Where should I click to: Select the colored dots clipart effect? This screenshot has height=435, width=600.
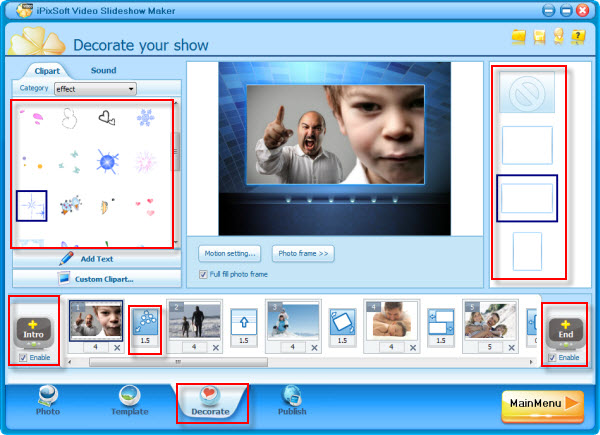pyautogui.click(x=32, y=162)
